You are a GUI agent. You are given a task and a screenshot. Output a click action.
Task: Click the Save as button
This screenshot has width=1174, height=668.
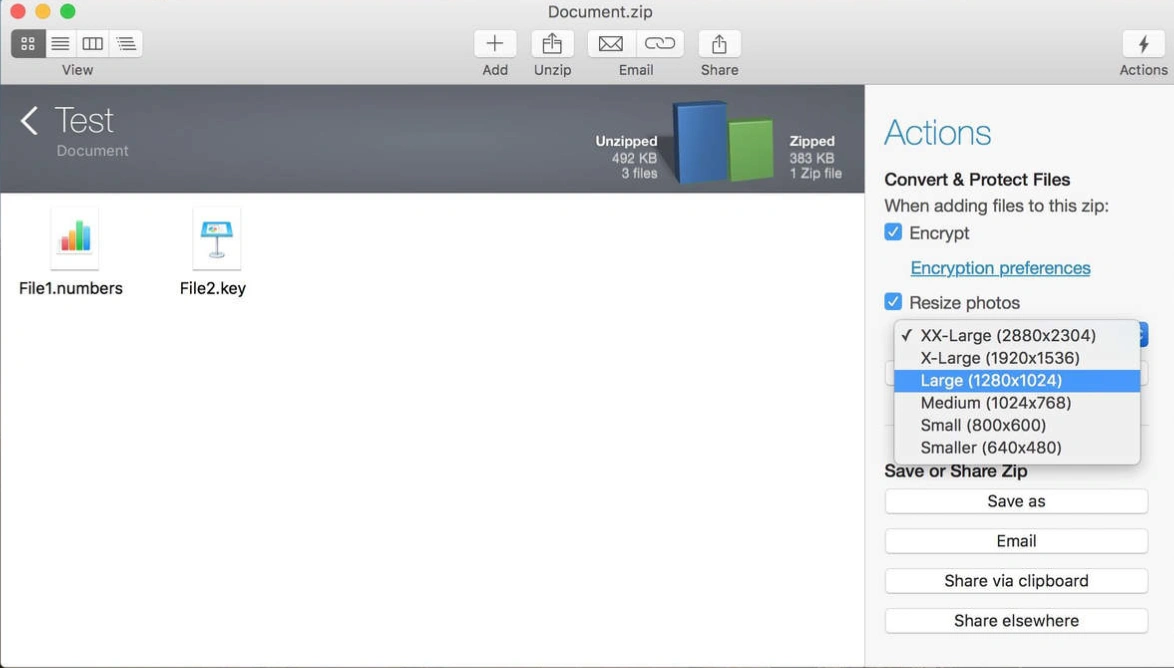[1016, 501]
